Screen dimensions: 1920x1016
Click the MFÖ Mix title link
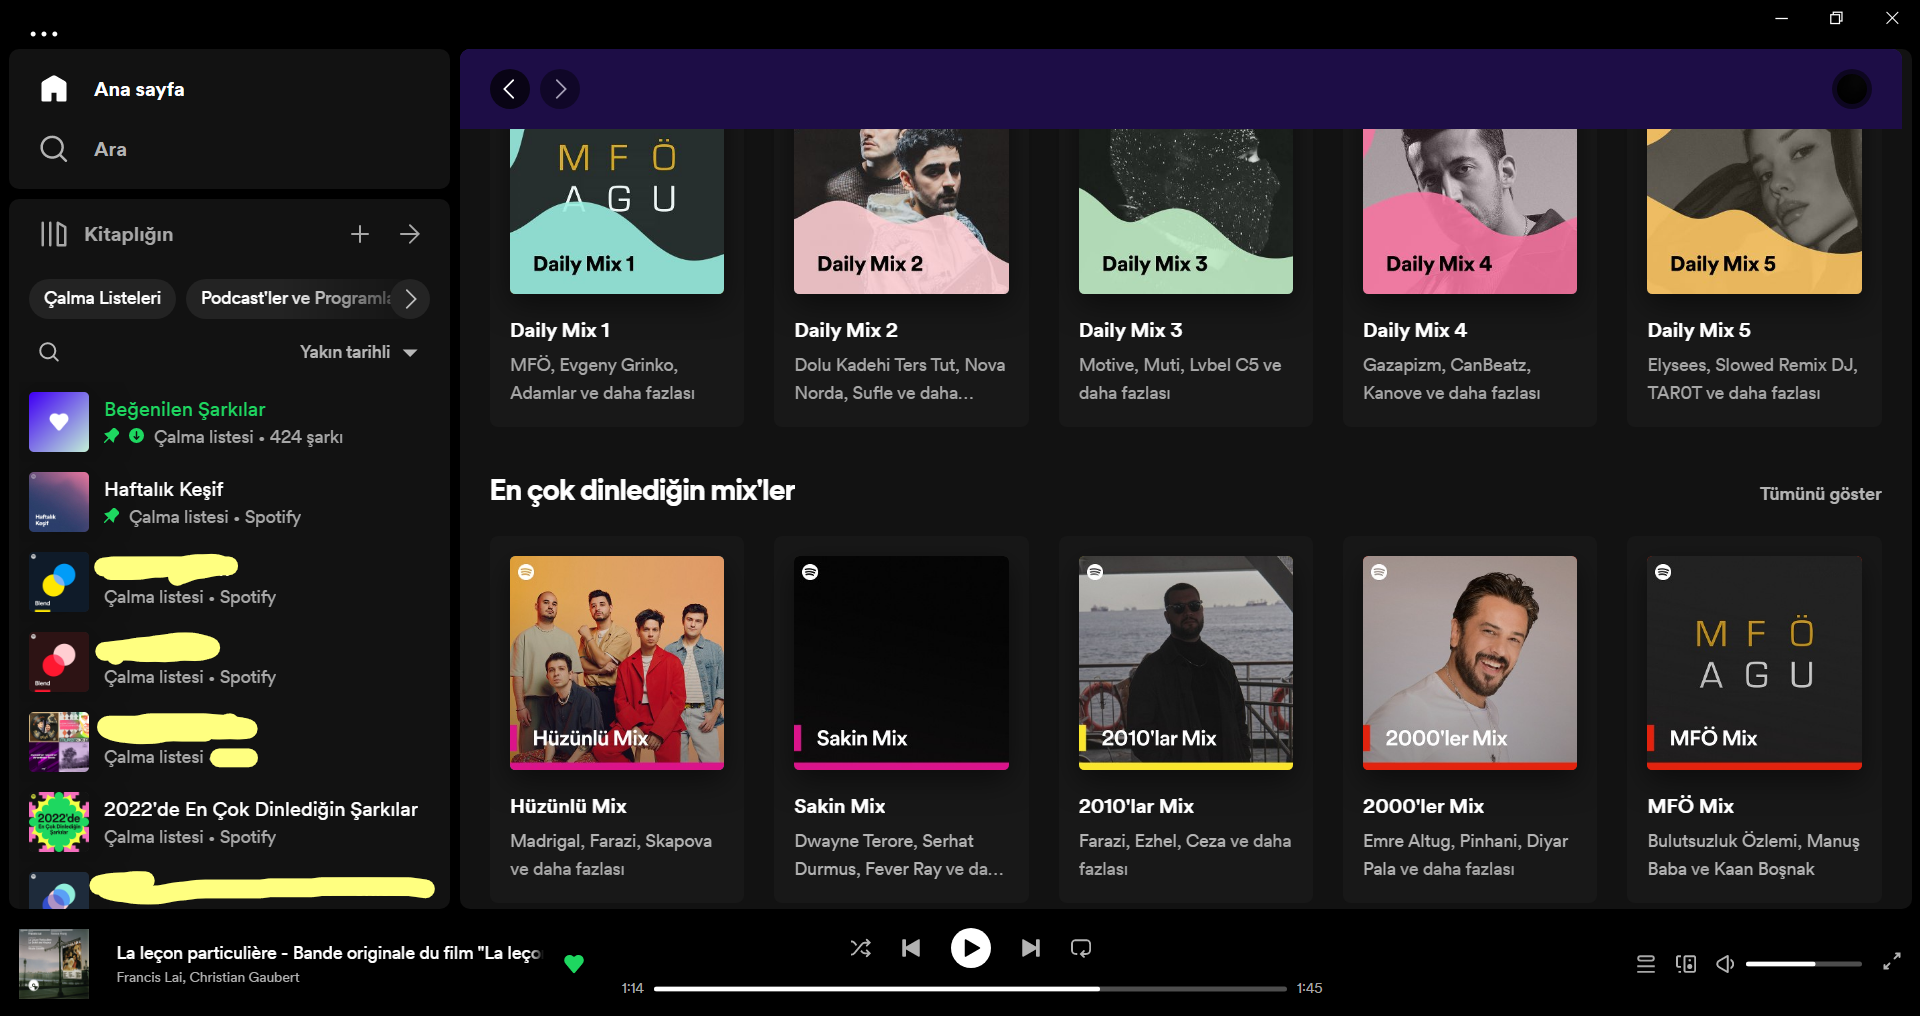(x=1690, y=806)
